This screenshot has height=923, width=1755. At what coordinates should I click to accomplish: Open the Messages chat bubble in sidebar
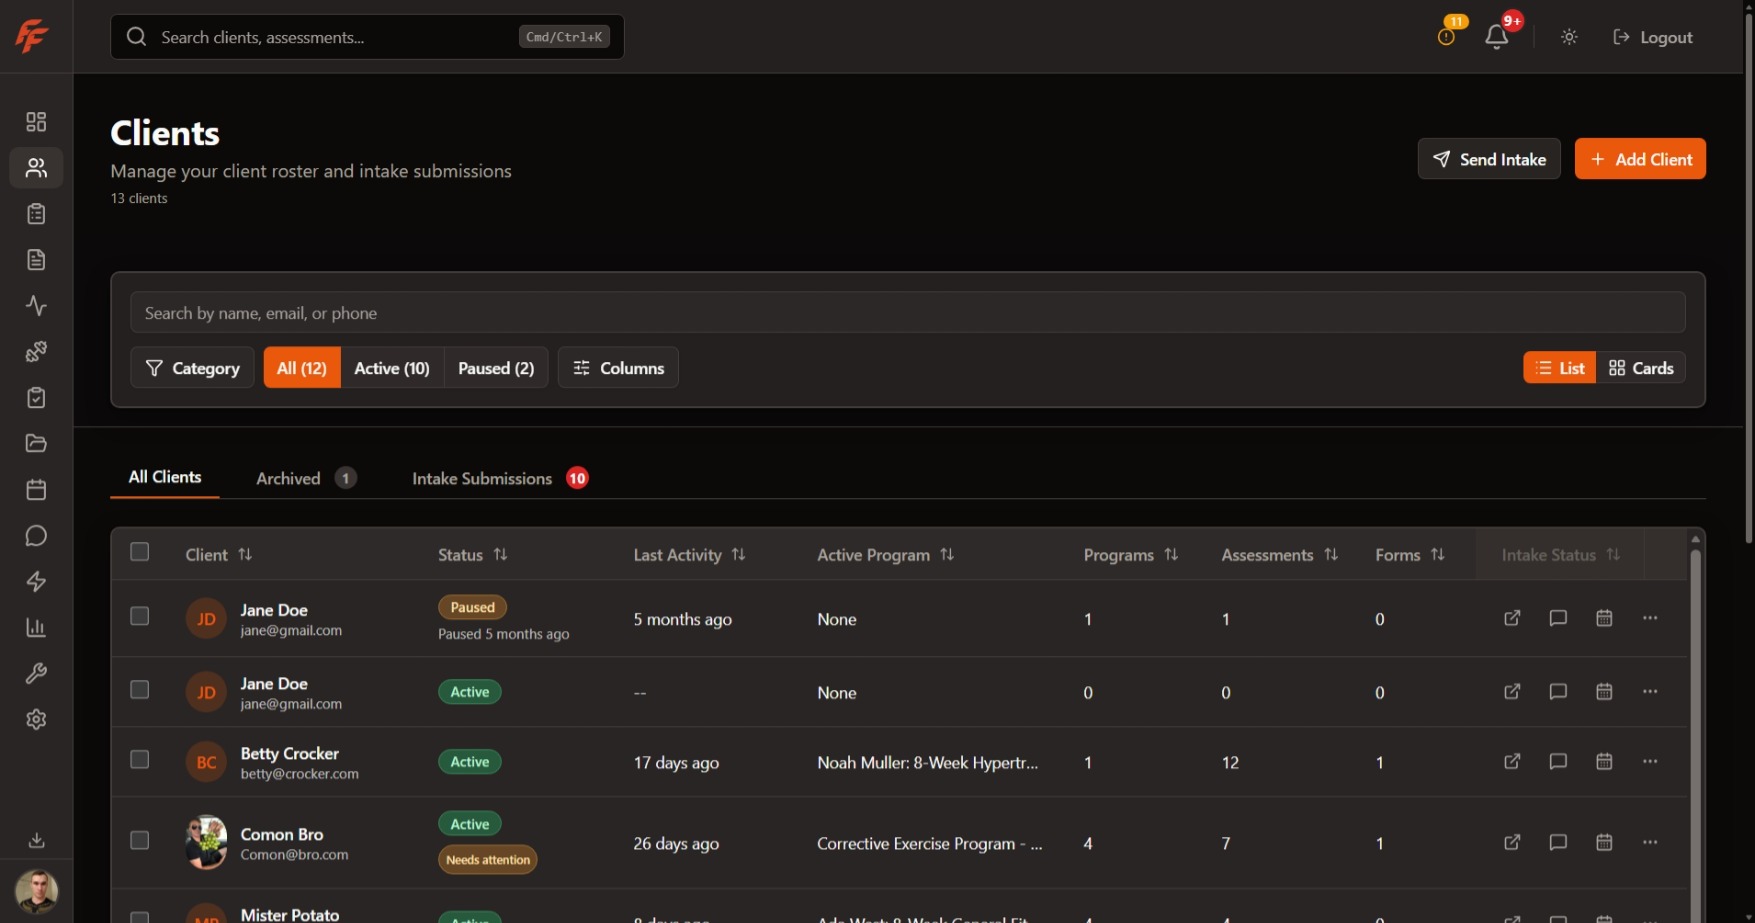point(36,536)
